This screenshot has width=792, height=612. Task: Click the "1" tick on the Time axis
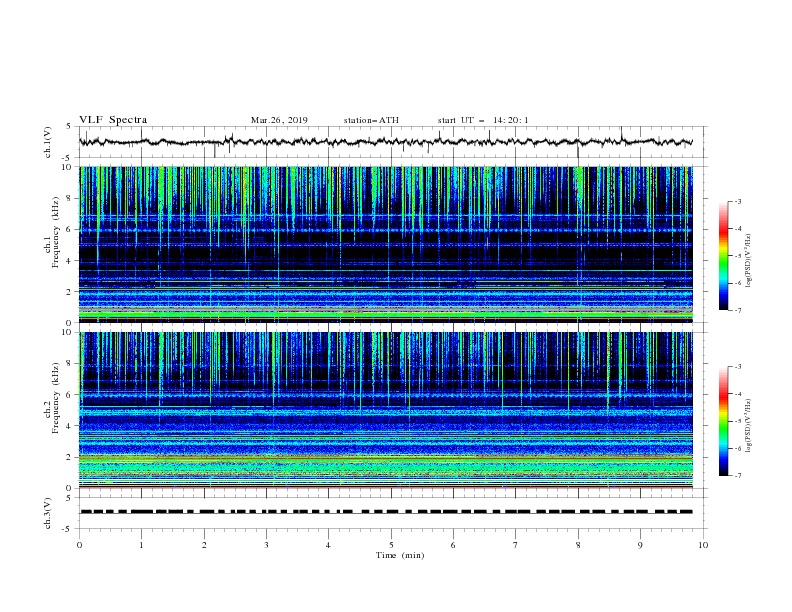pyautogui.click(x=141, y=545)
